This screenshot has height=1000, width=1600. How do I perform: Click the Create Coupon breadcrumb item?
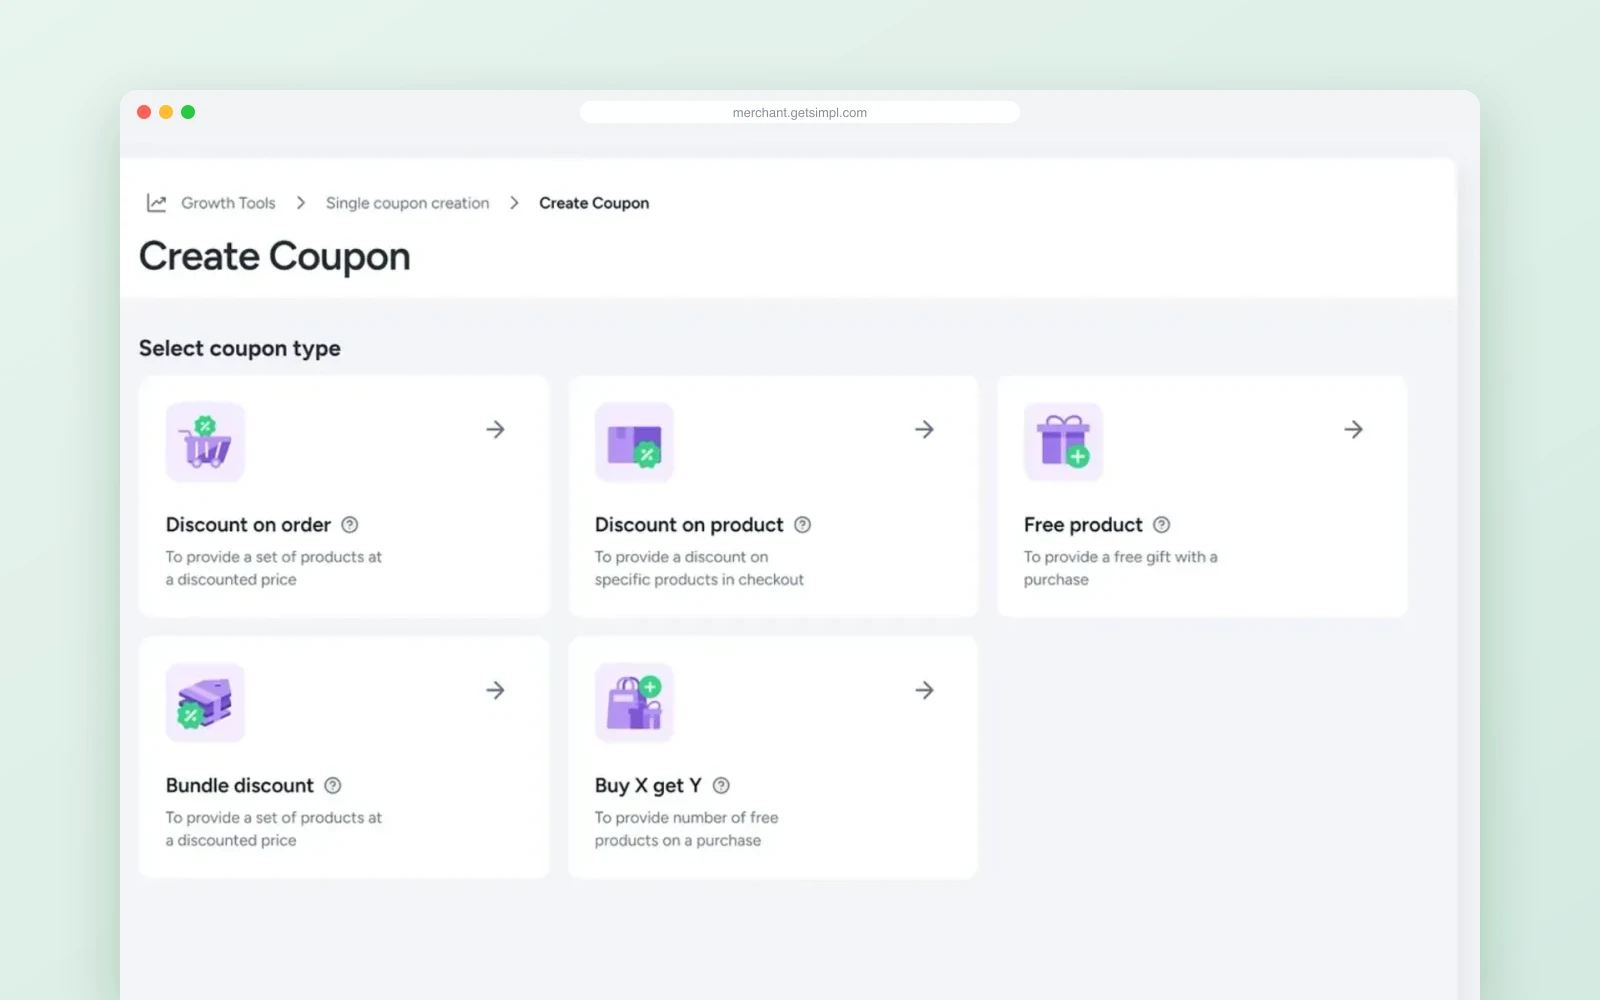point(594,203)
